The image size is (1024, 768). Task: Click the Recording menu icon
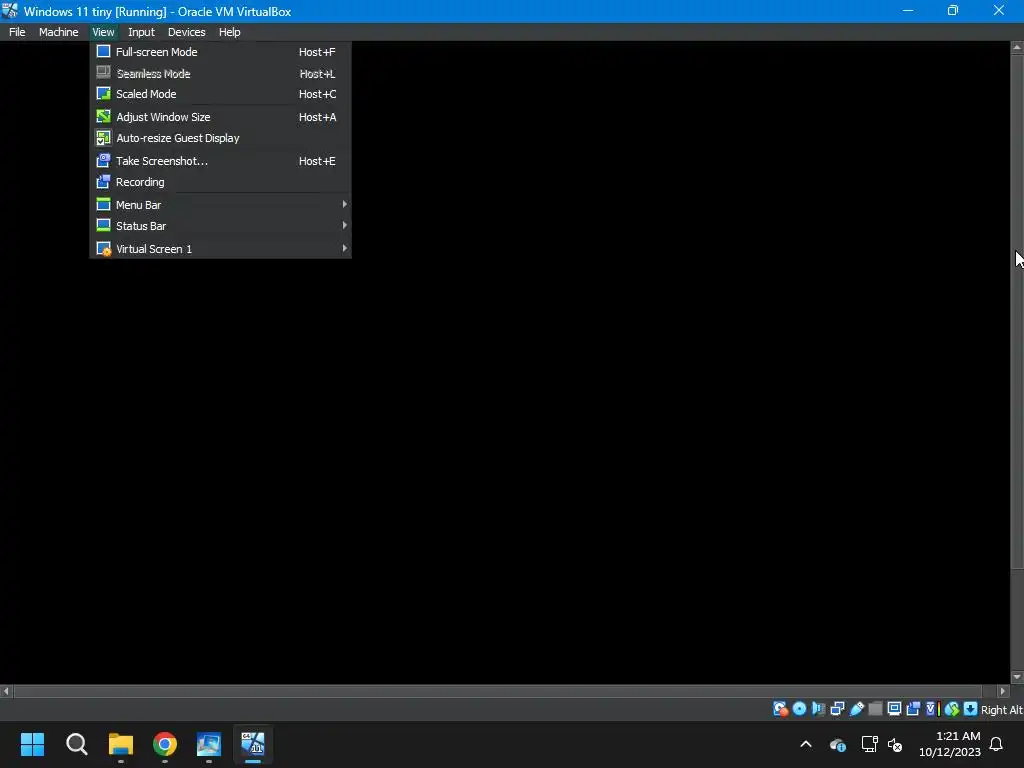(103, 182)
